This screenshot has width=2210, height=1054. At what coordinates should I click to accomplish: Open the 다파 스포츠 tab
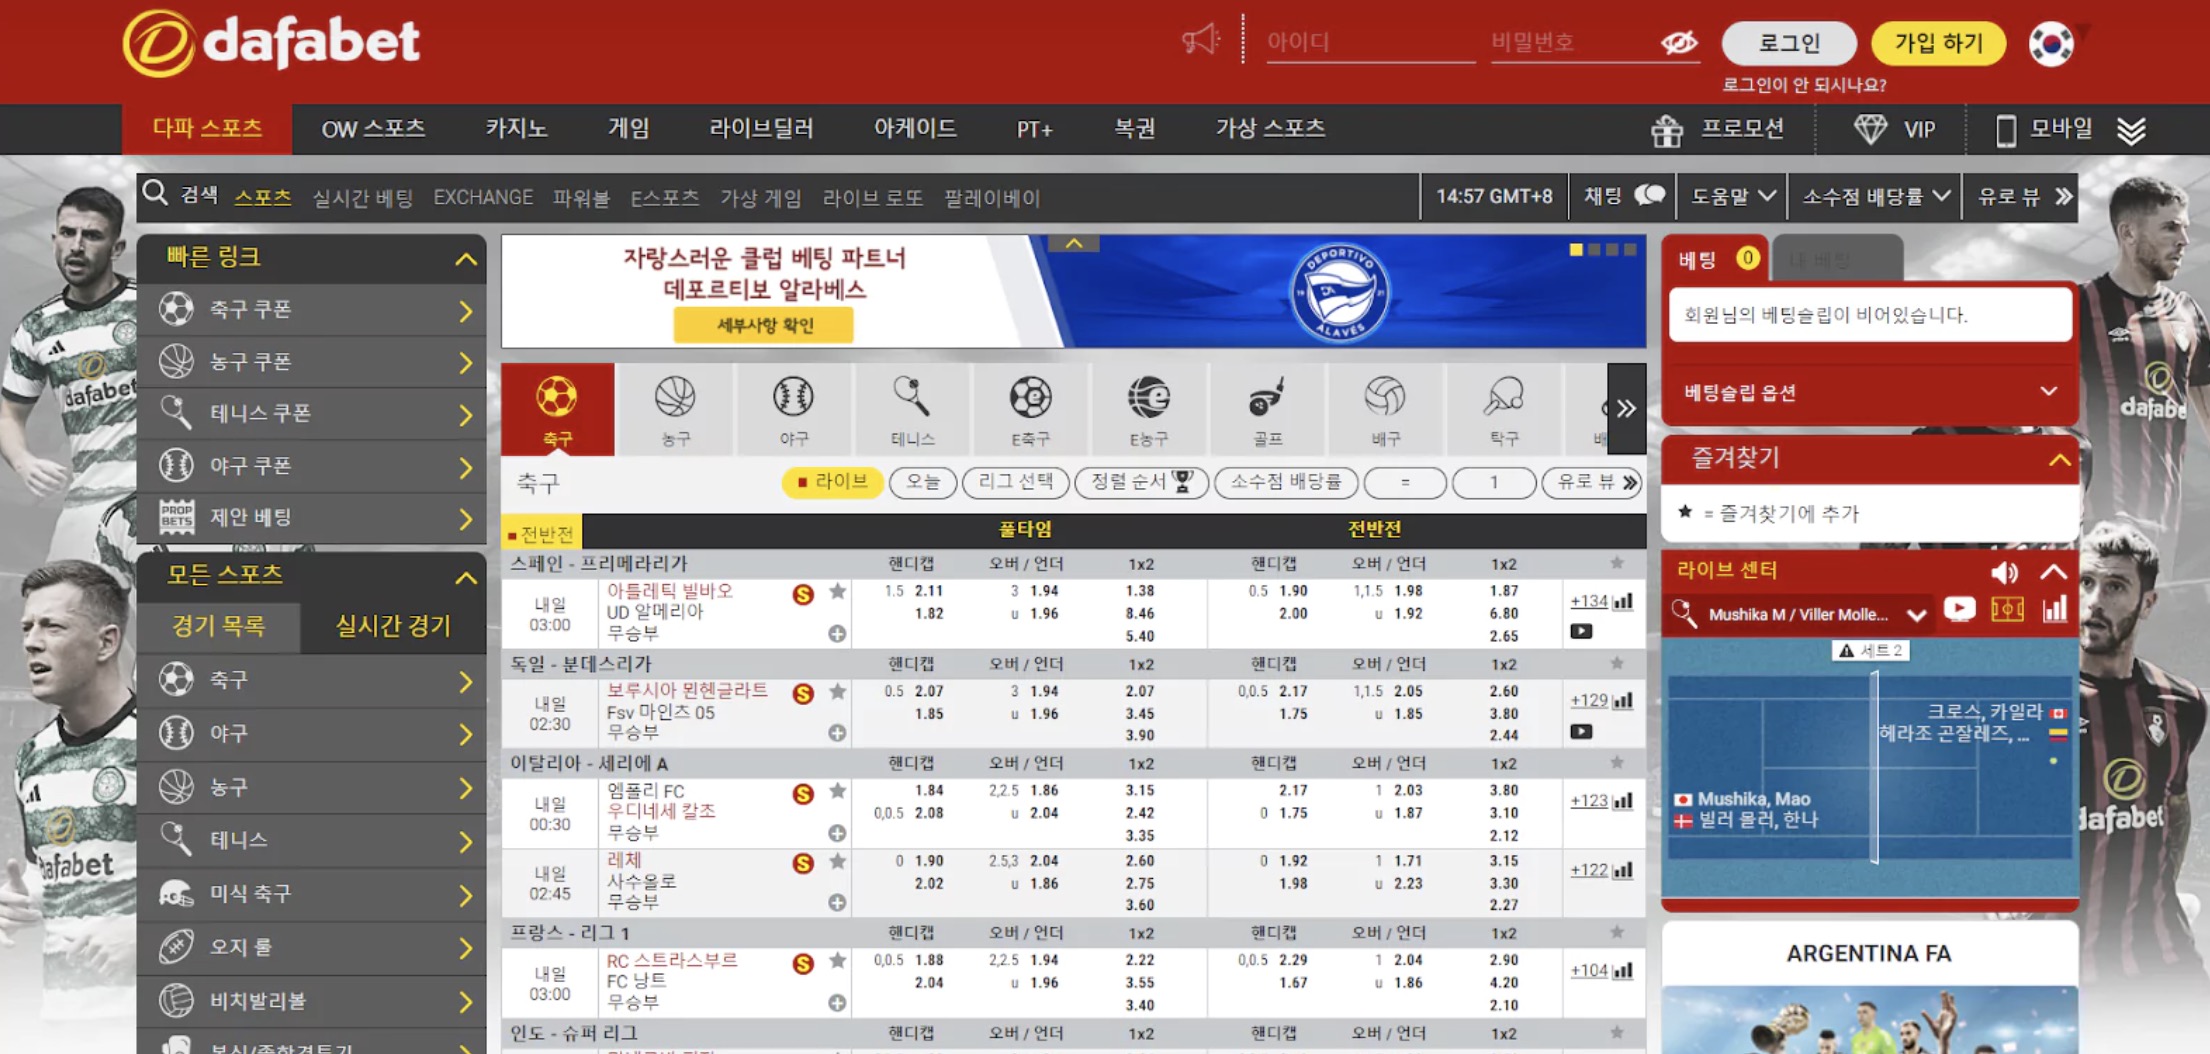pos(207,128)
